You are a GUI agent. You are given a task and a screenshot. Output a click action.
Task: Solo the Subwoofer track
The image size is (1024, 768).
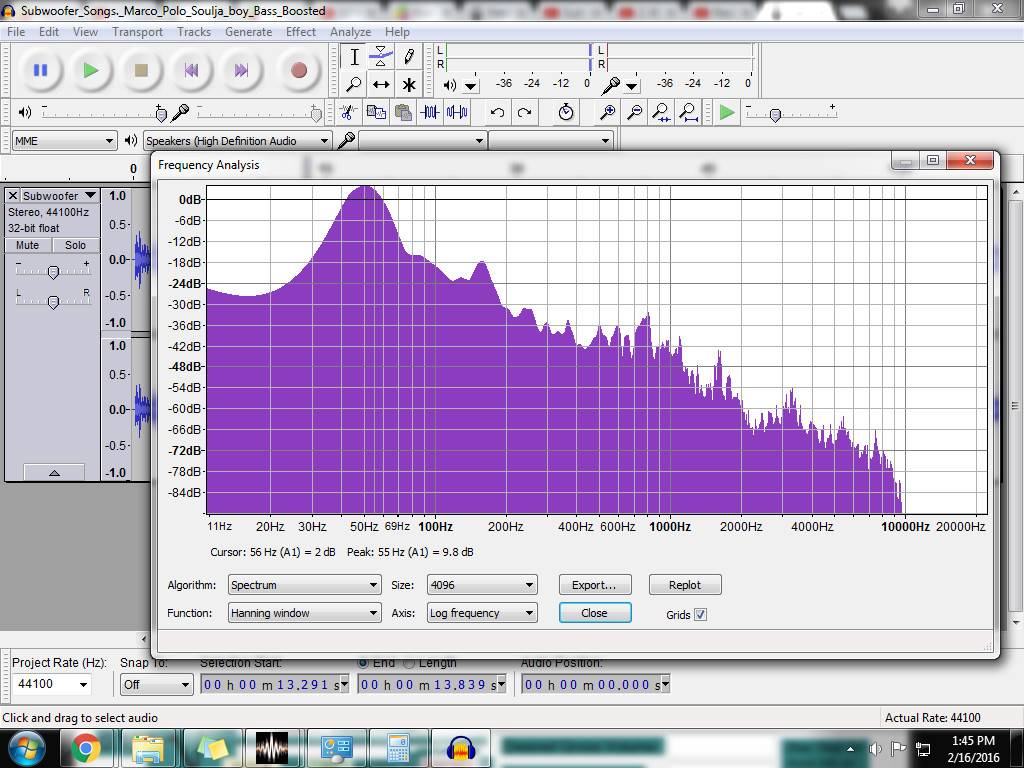coord(75,245)
